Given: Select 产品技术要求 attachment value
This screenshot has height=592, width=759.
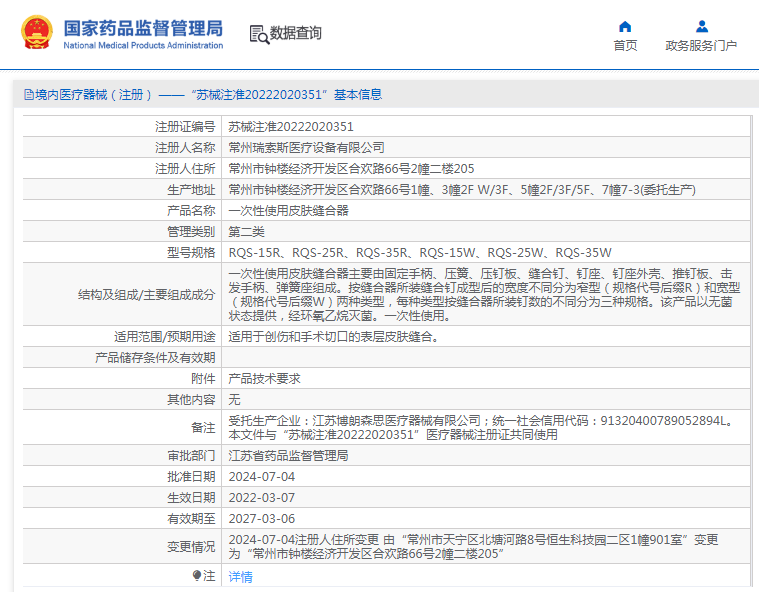Looking at the screenshot, I should click(x=264, y=379).
